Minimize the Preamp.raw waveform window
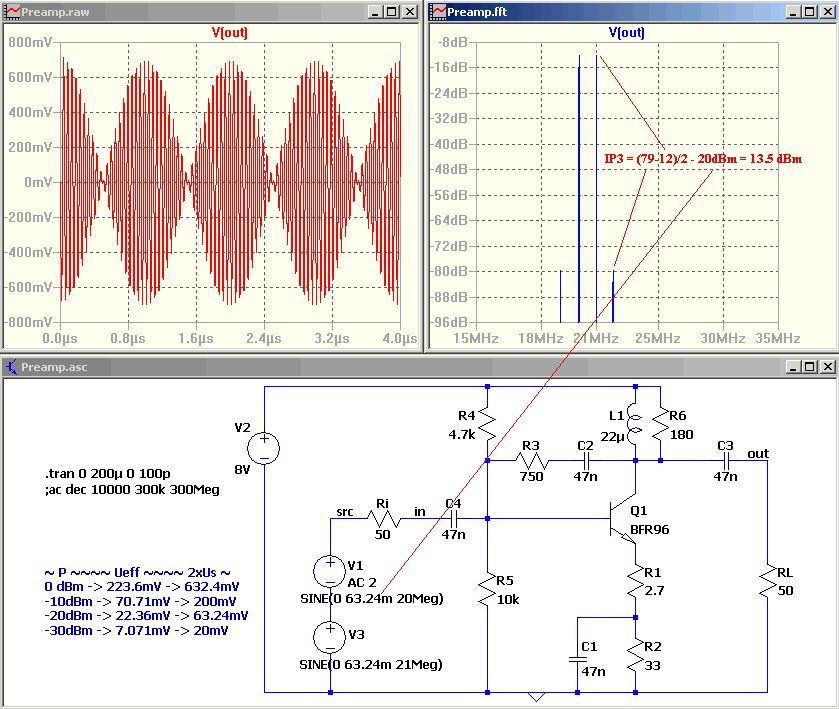This screenshot has width=839, height=709. point(375,12)
